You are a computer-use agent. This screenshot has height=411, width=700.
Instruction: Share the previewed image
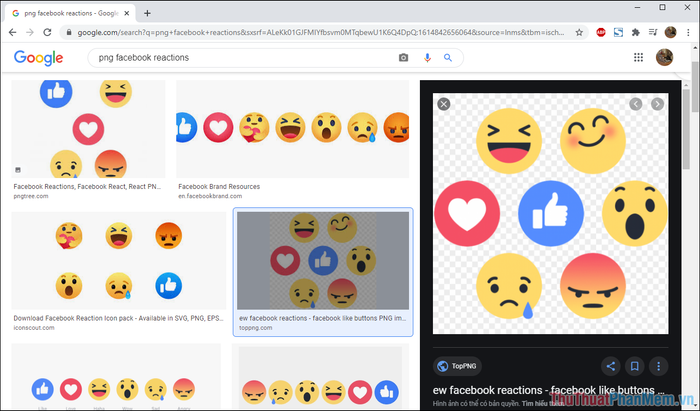pyautogui.click(x=611, y=366)
